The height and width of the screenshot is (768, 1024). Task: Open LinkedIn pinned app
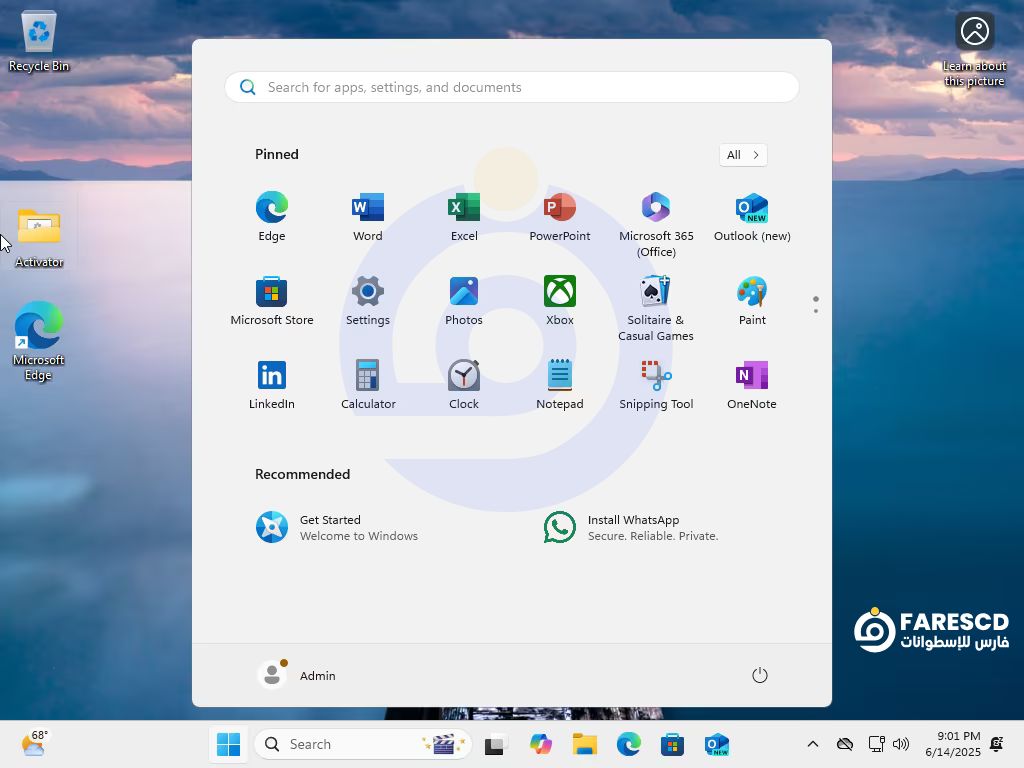coord(272,385)
